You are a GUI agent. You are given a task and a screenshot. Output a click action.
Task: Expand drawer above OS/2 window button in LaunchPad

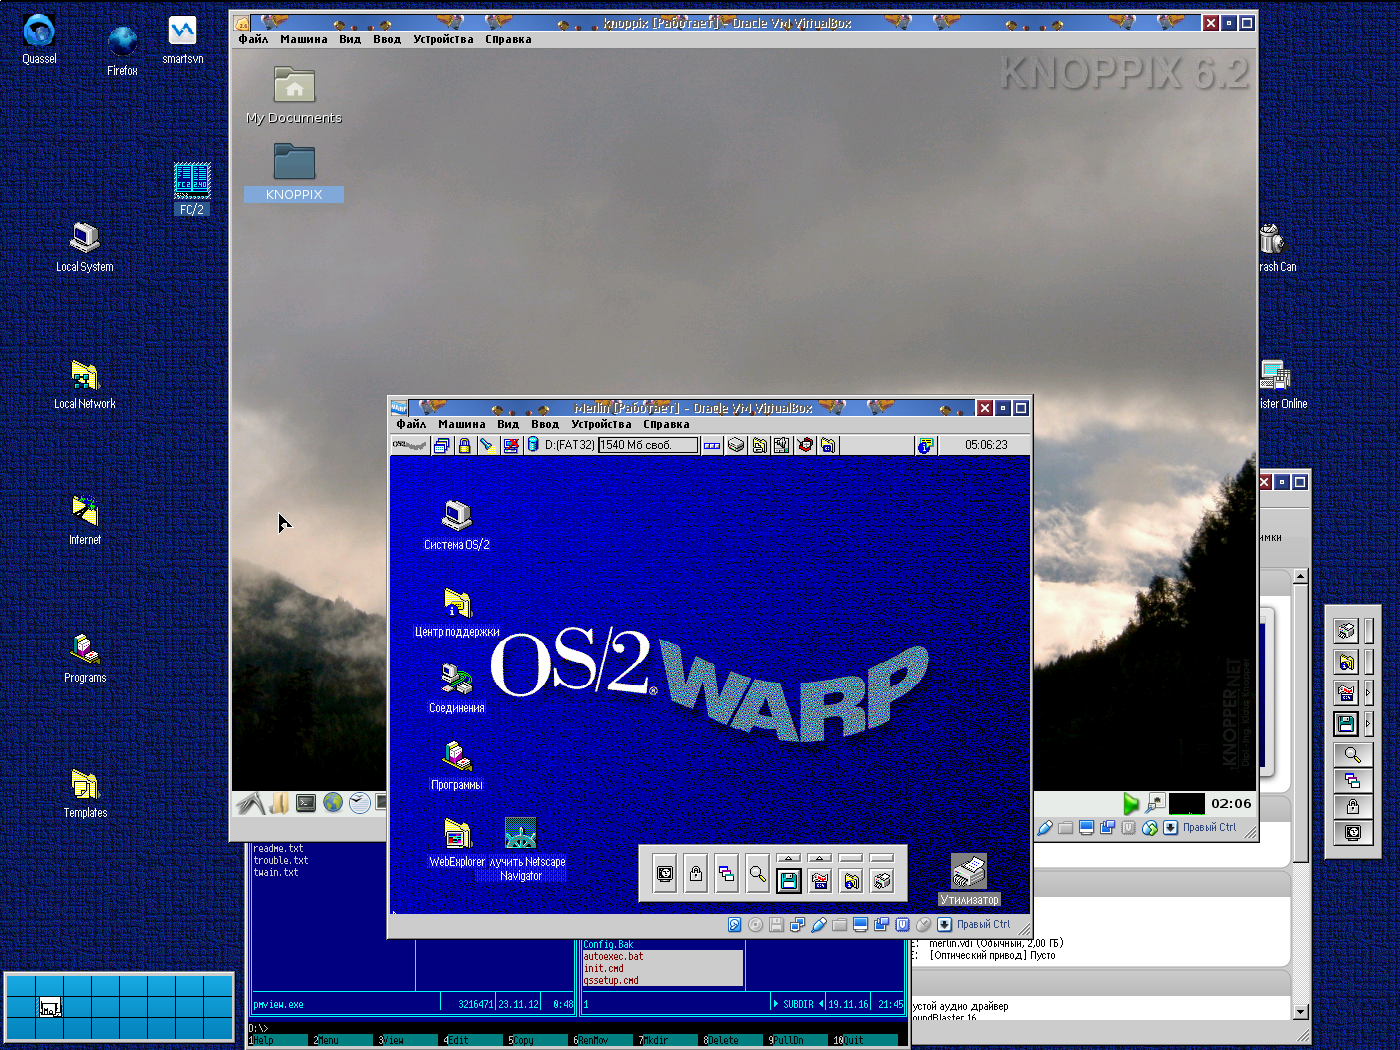click(x=820, y=858)
